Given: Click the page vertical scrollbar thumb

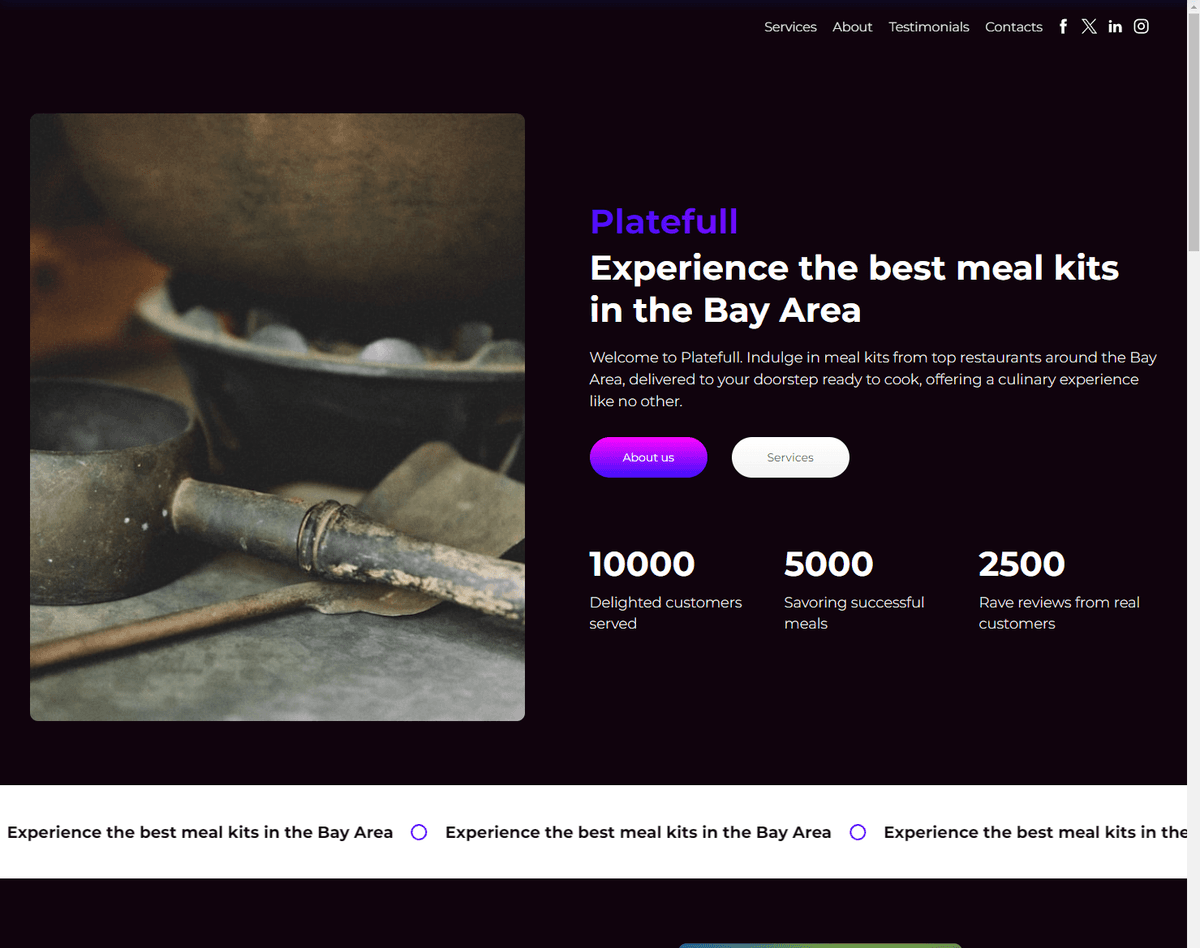Looking at the screenshot, I should click(x=1193, y=130).
